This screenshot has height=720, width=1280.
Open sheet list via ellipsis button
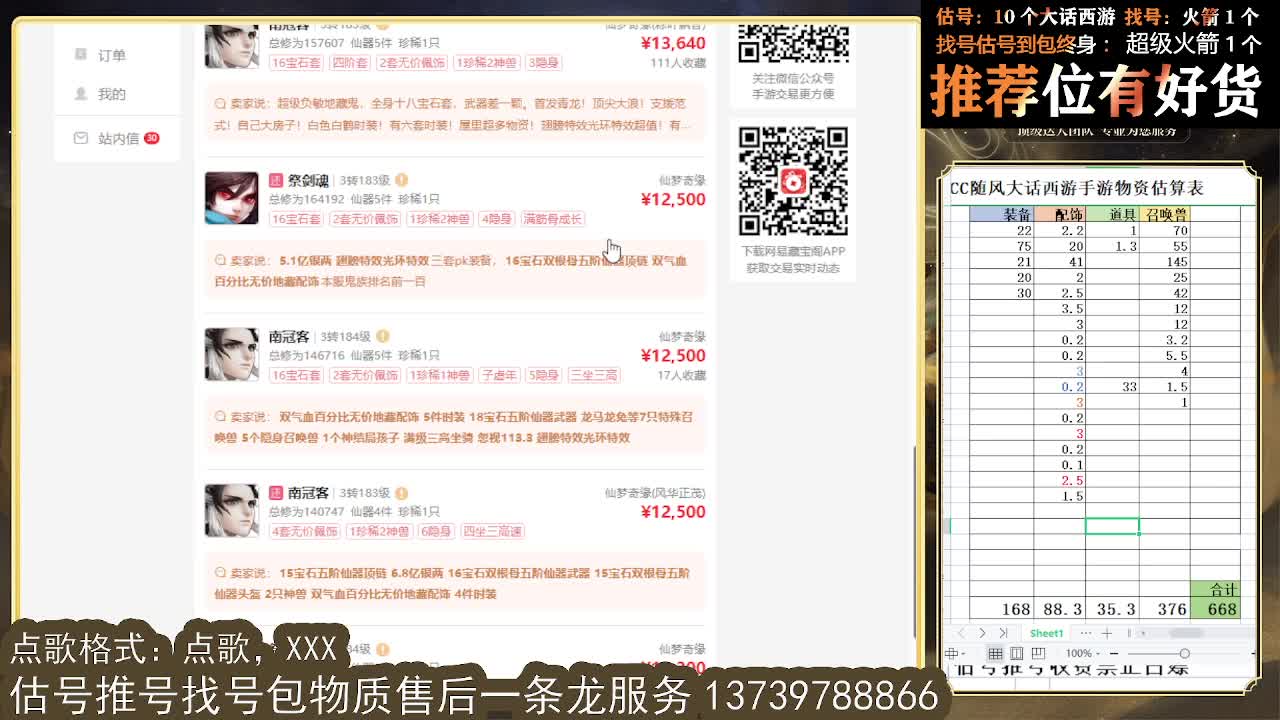click(1086, 632)
